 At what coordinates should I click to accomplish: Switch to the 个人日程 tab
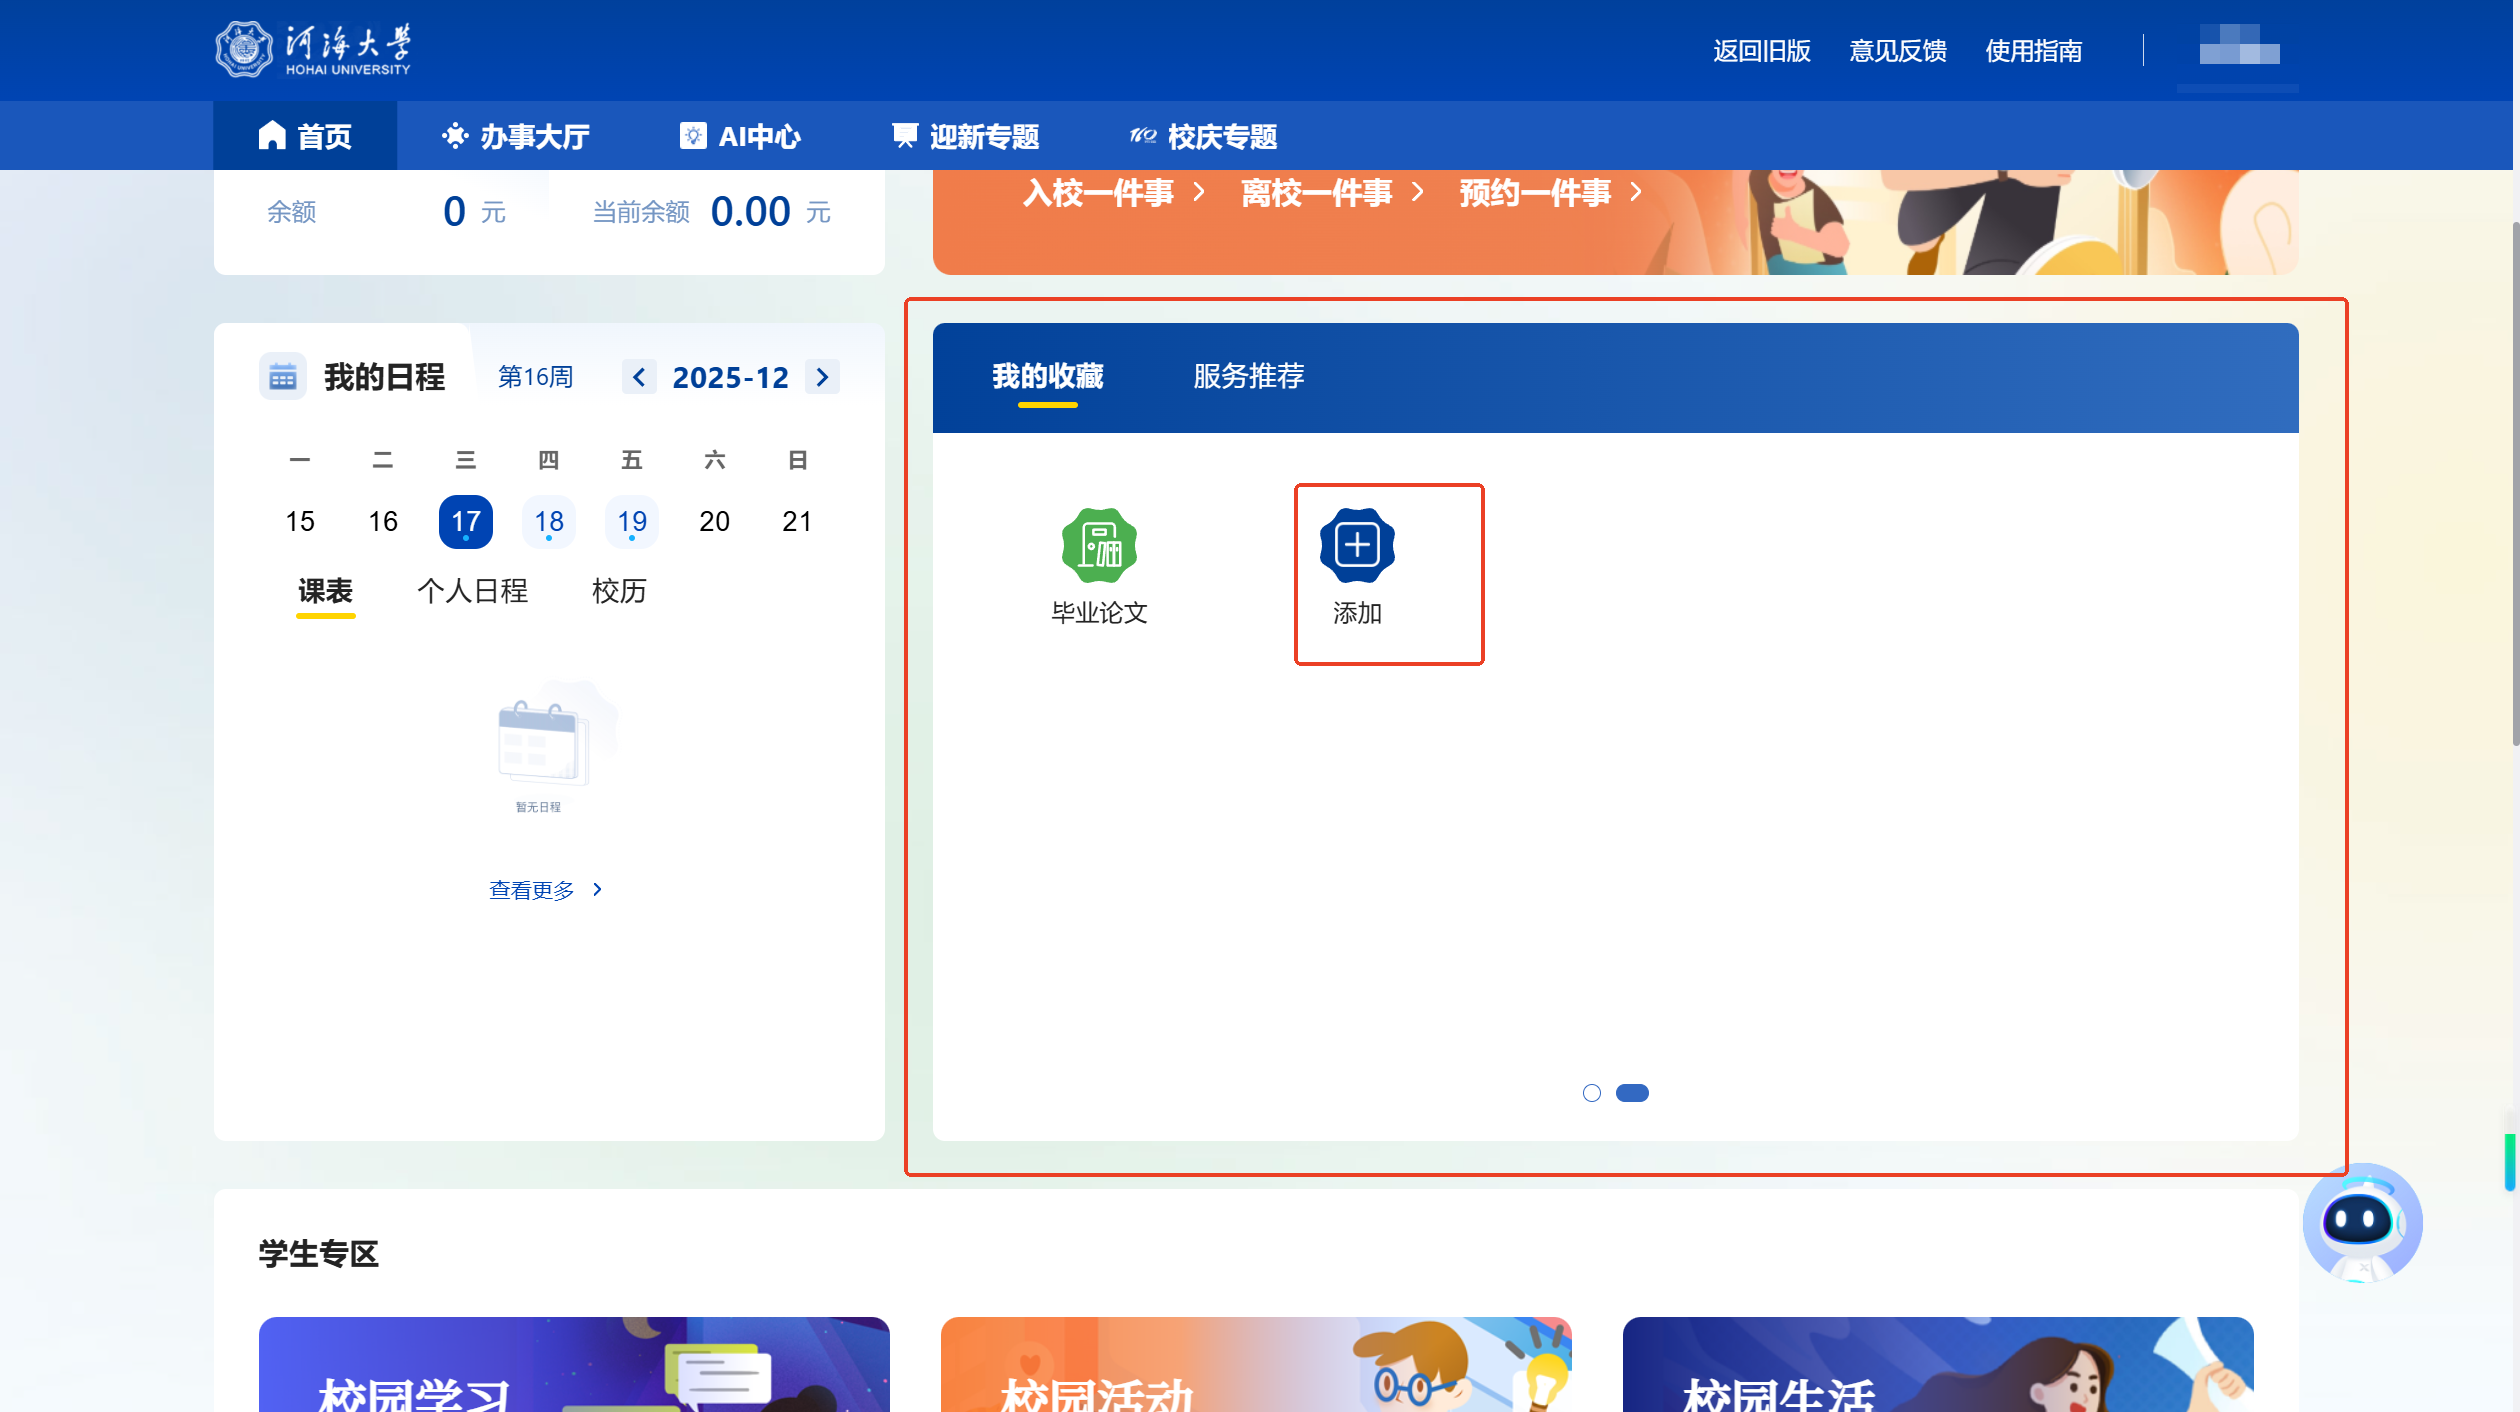tap(472, 591)
